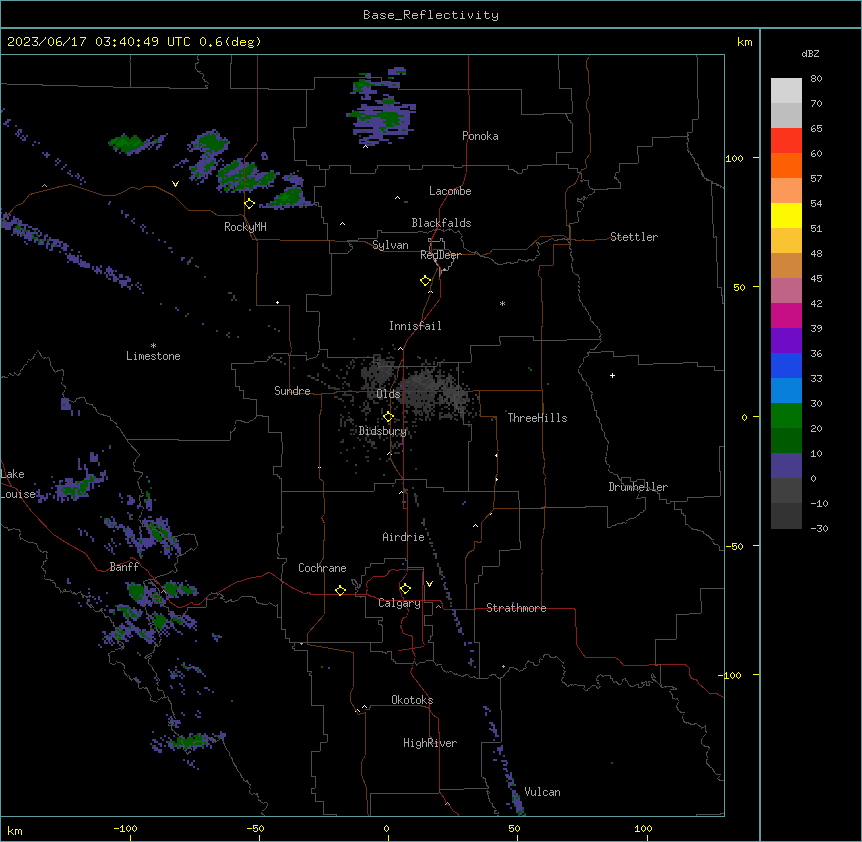The width and height of the screenshot is (862, 842).
Task: Click the Okotoks city label
Action: [x=412, y=700]
